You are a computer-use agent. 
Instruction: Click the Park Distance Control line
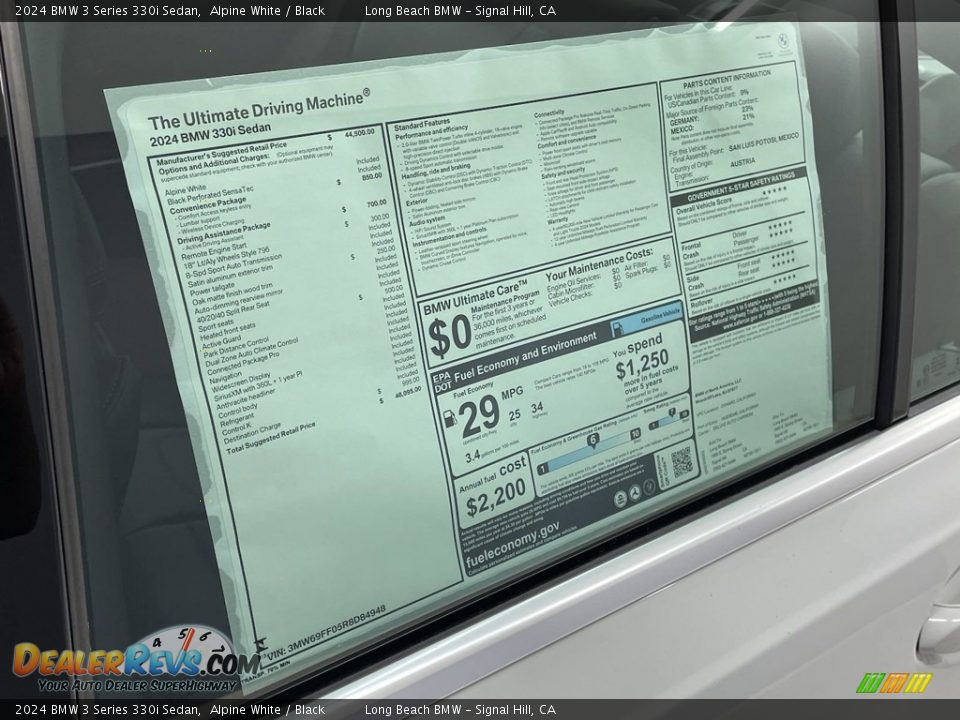coord(236,347)
